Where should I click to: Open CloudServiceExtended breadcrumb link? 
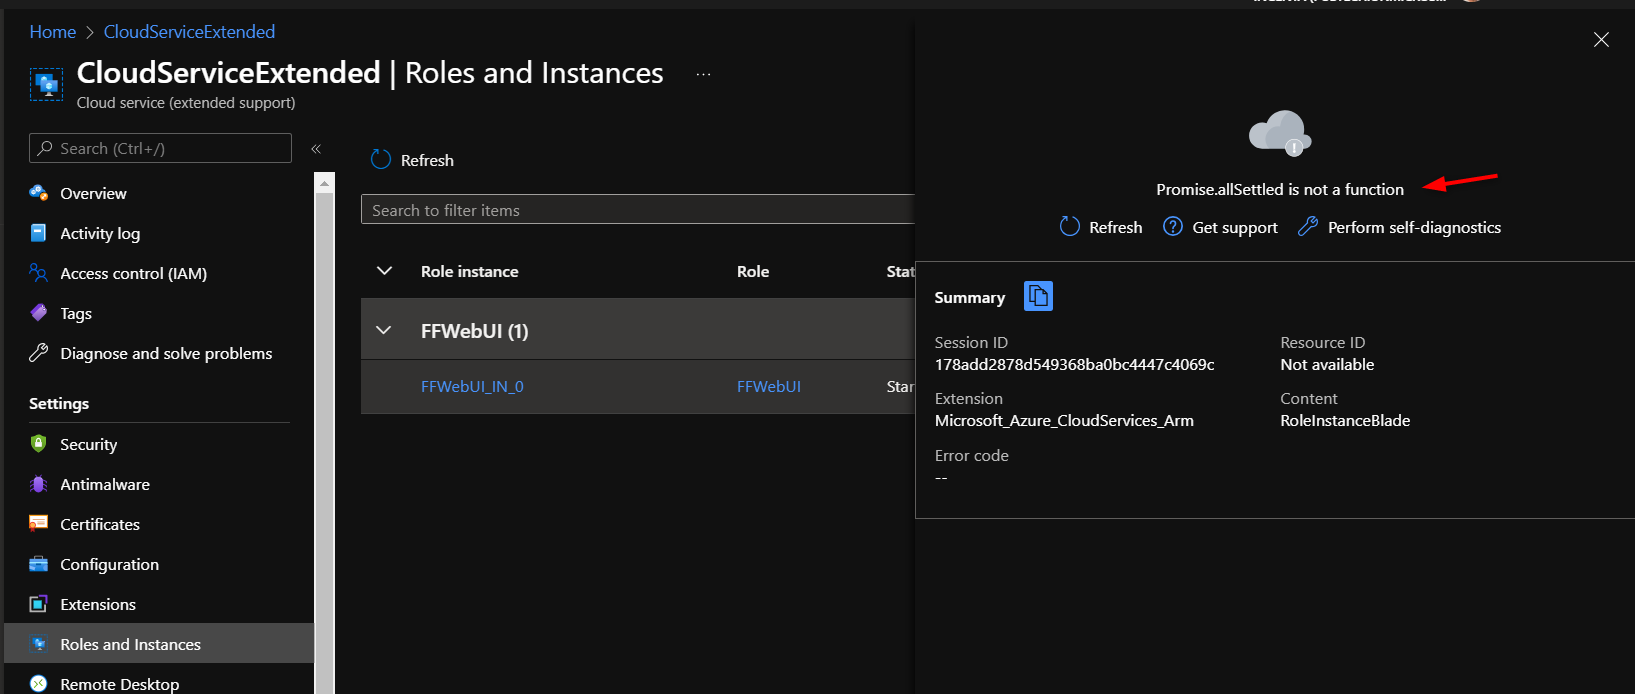coord(189,32)
